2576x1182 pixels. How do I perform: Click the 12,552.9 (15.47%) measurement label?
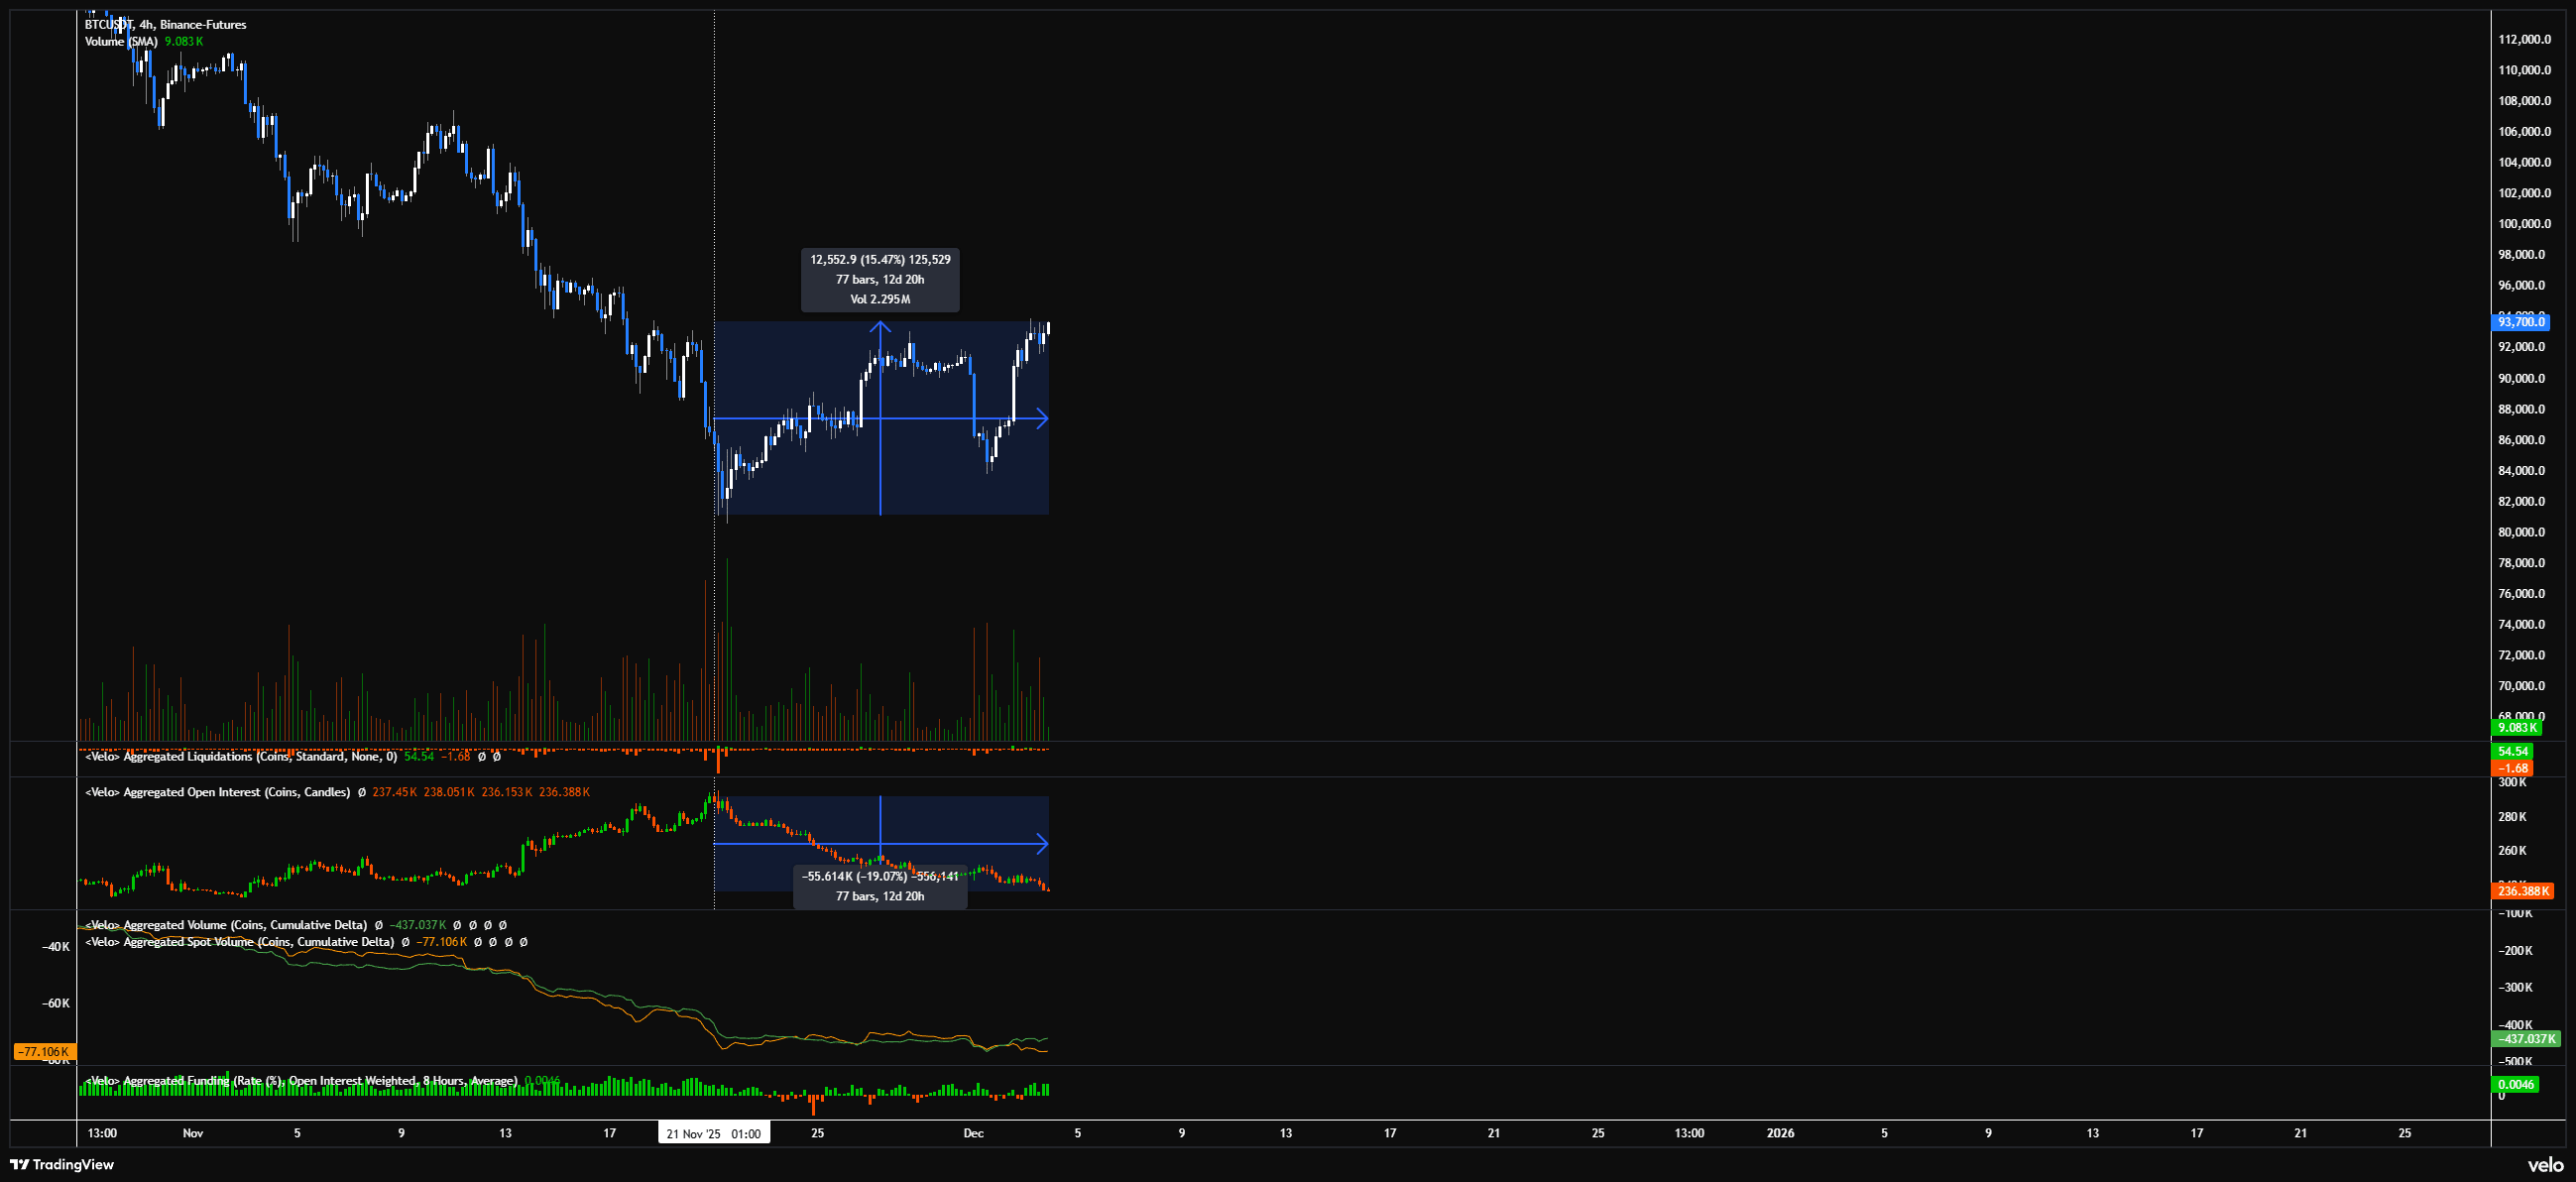tap(880, 260)
